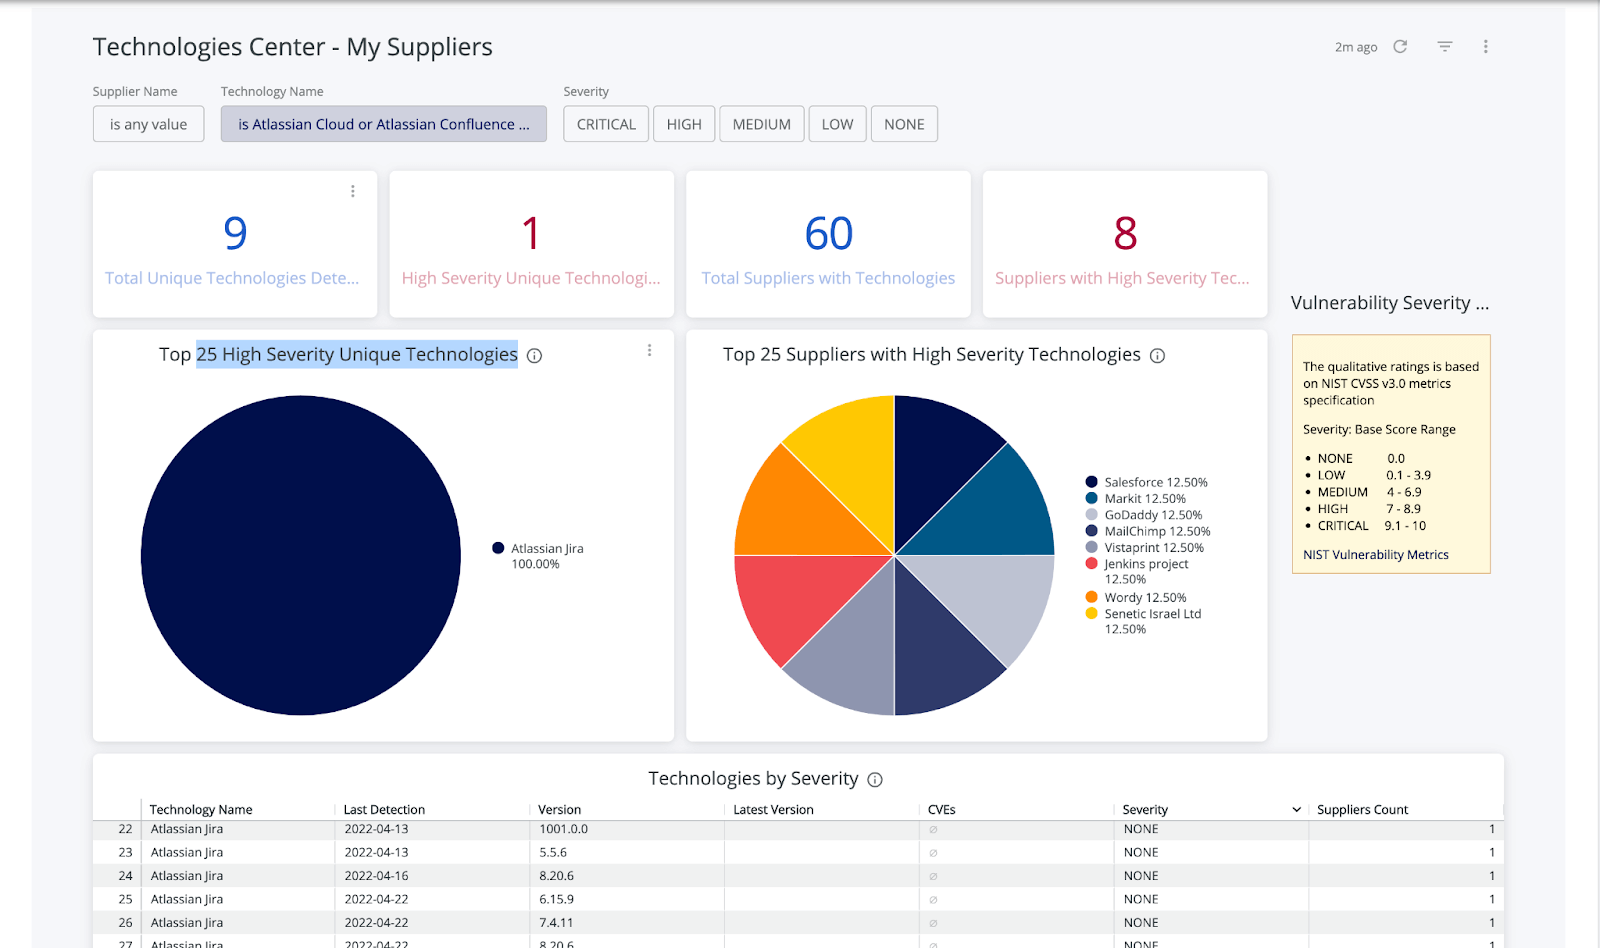The image size is (1600, 948).
Task: Click the 'Total Suppliers with Technologies' label
Action: click(x=828, y=278)
